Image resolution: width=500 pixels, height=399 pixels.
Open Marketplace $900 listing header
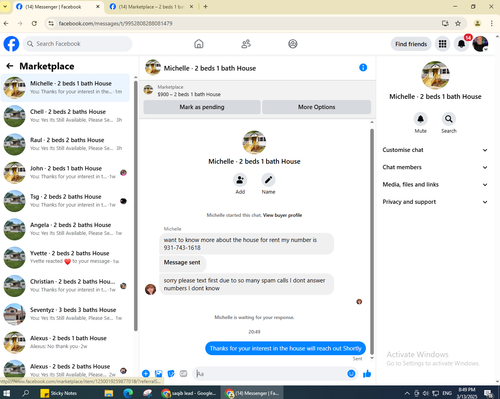(257, 91)
